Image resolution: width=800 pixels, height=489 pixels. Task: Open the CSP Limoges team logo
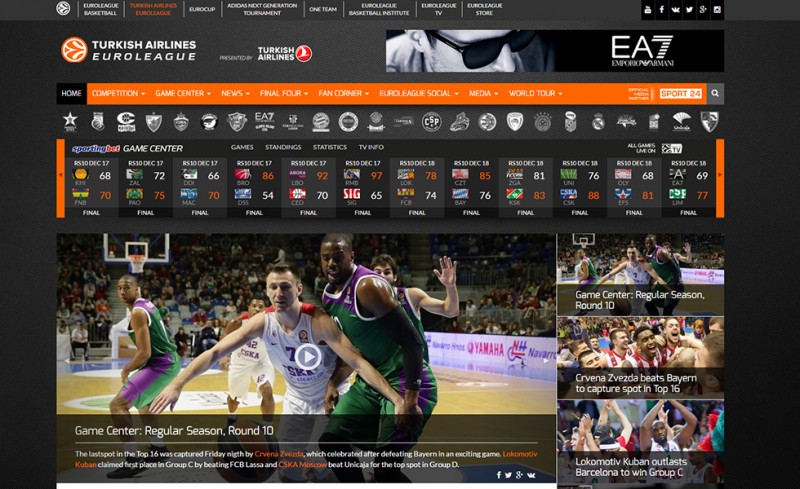(431, 122)
